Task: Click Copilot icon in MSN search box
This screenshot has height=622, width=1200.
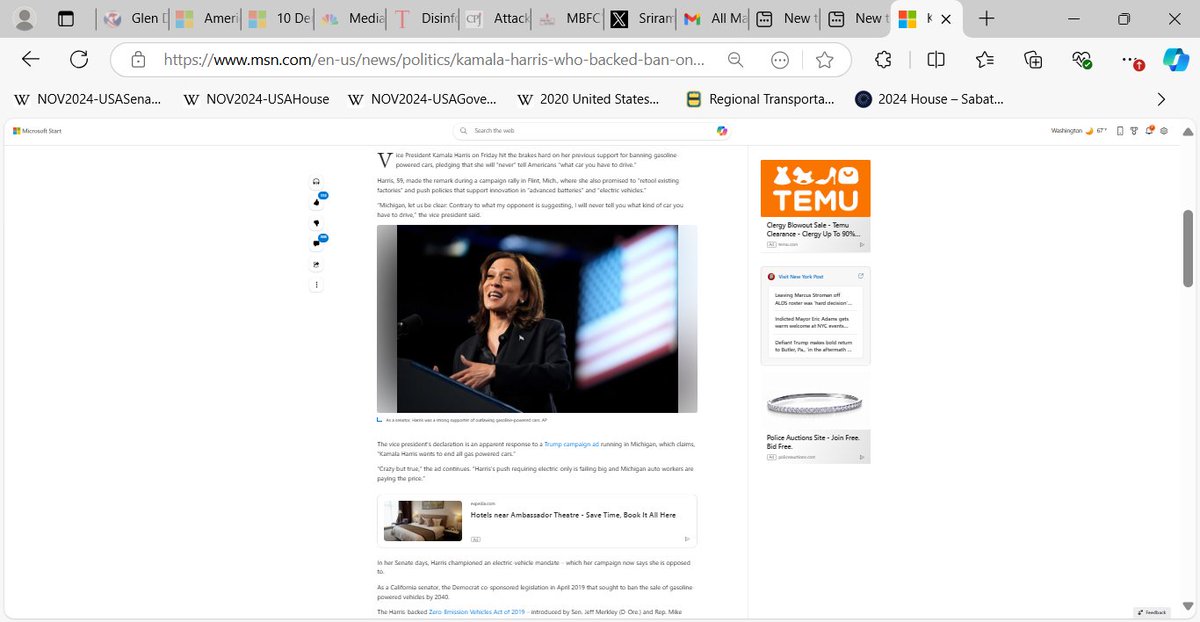Action: [x=722, y=131]
